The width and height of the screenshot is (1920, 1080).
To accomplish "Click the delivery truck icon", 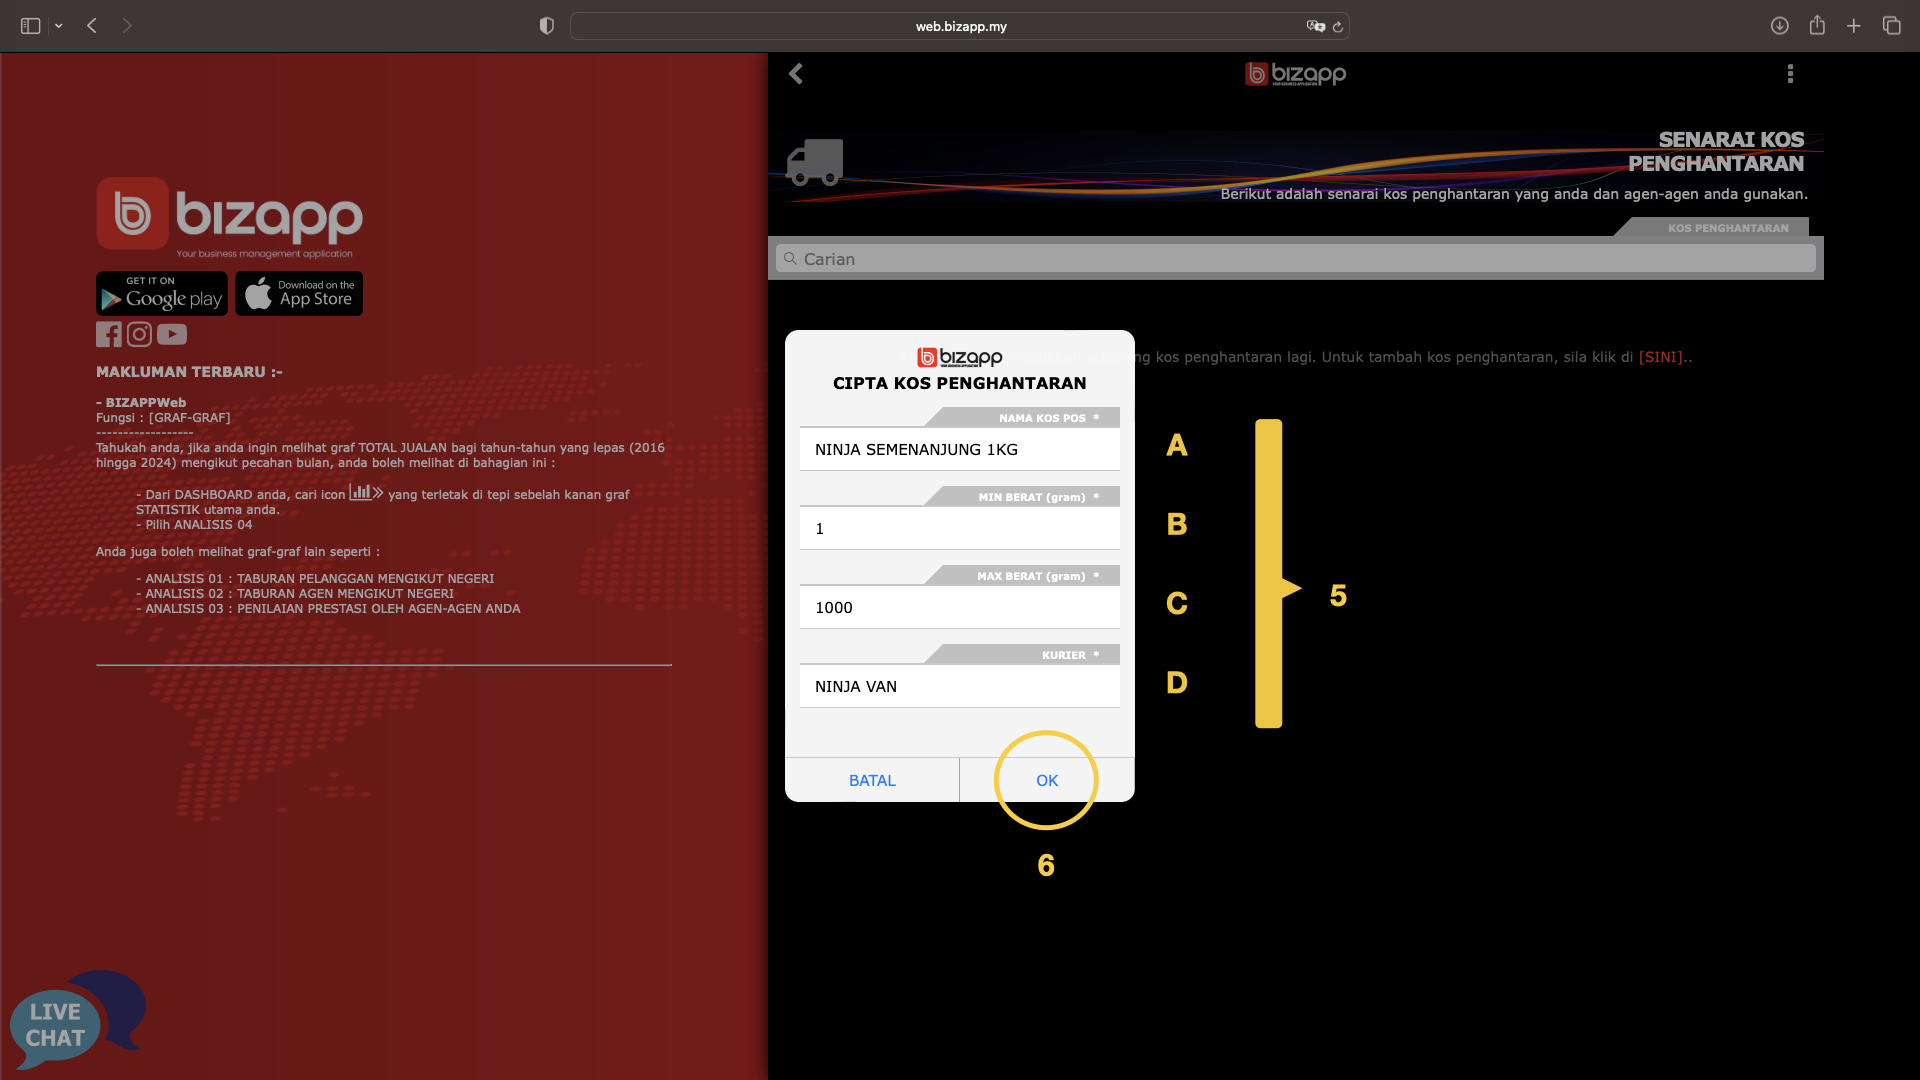I will [x=814, y=163].
